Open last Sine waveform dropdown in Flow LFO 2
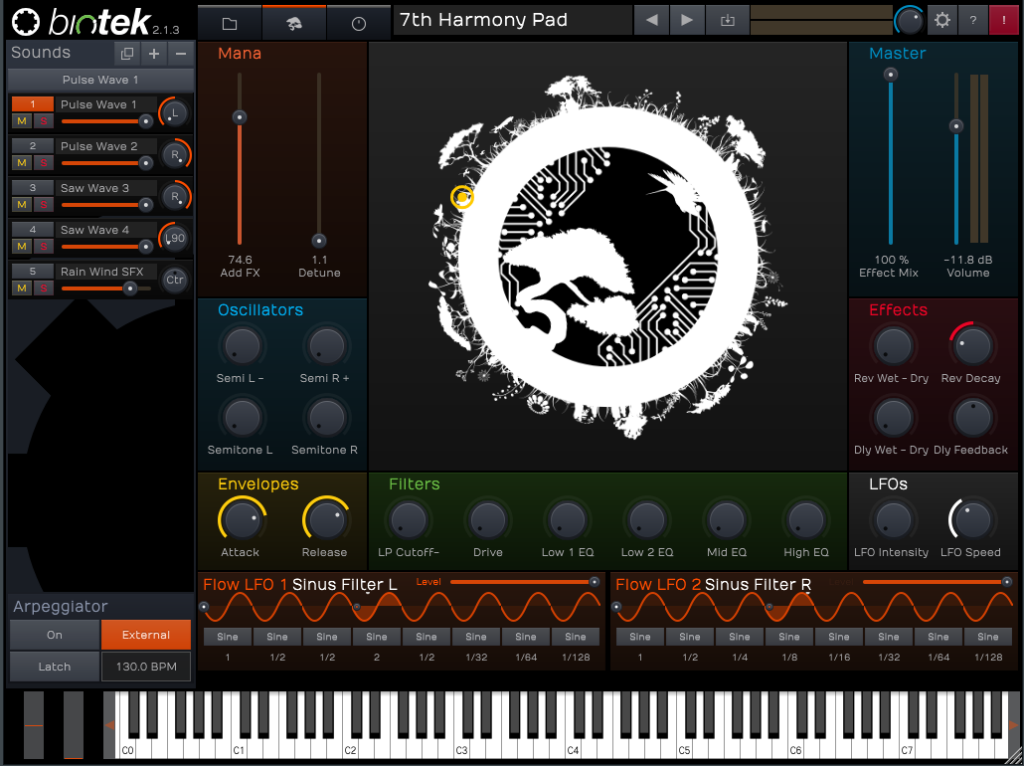Screen dimensions: 1024x766 (x=987, y=637)
